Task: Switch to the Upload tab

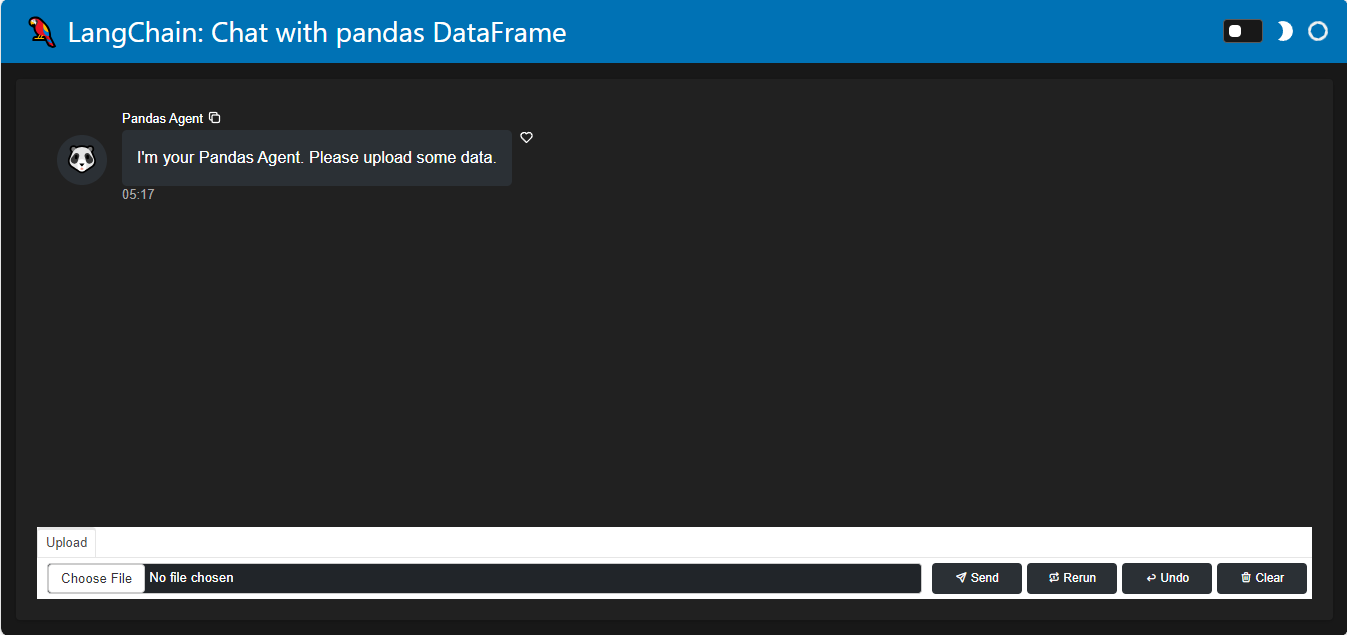Action: [66, 542]
